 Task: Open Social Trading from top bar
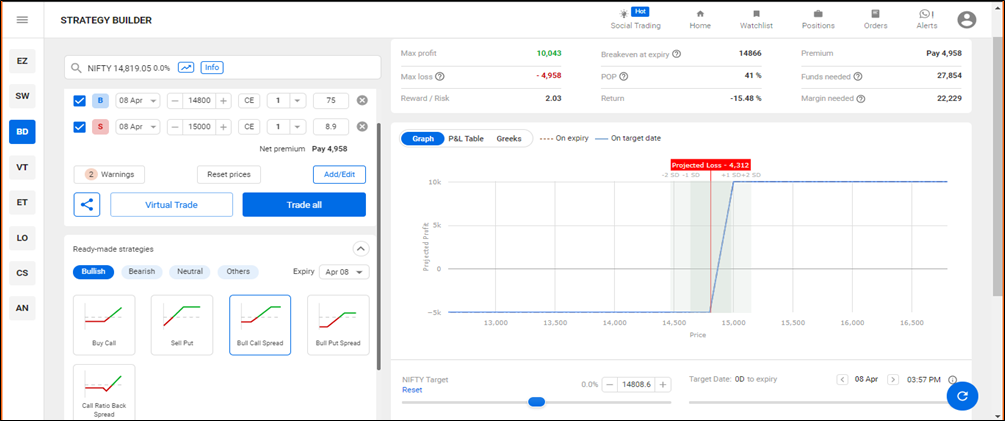coord(635,19)
